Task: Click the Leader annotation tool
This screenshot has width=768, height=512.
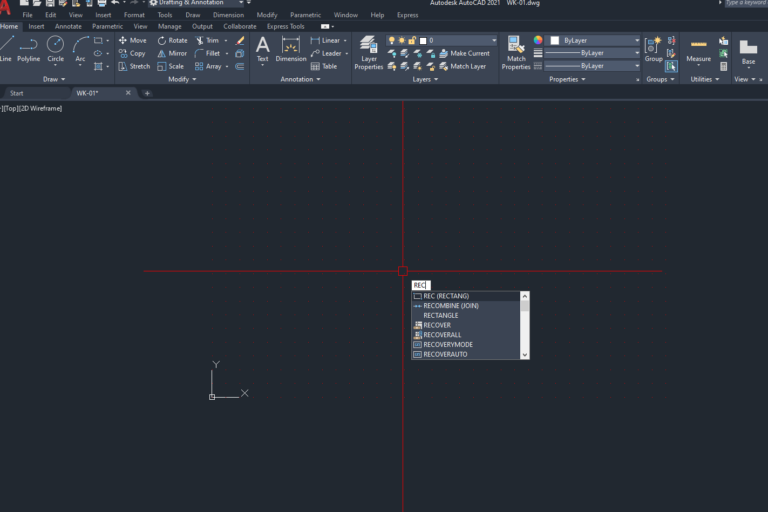Action: 326,53
